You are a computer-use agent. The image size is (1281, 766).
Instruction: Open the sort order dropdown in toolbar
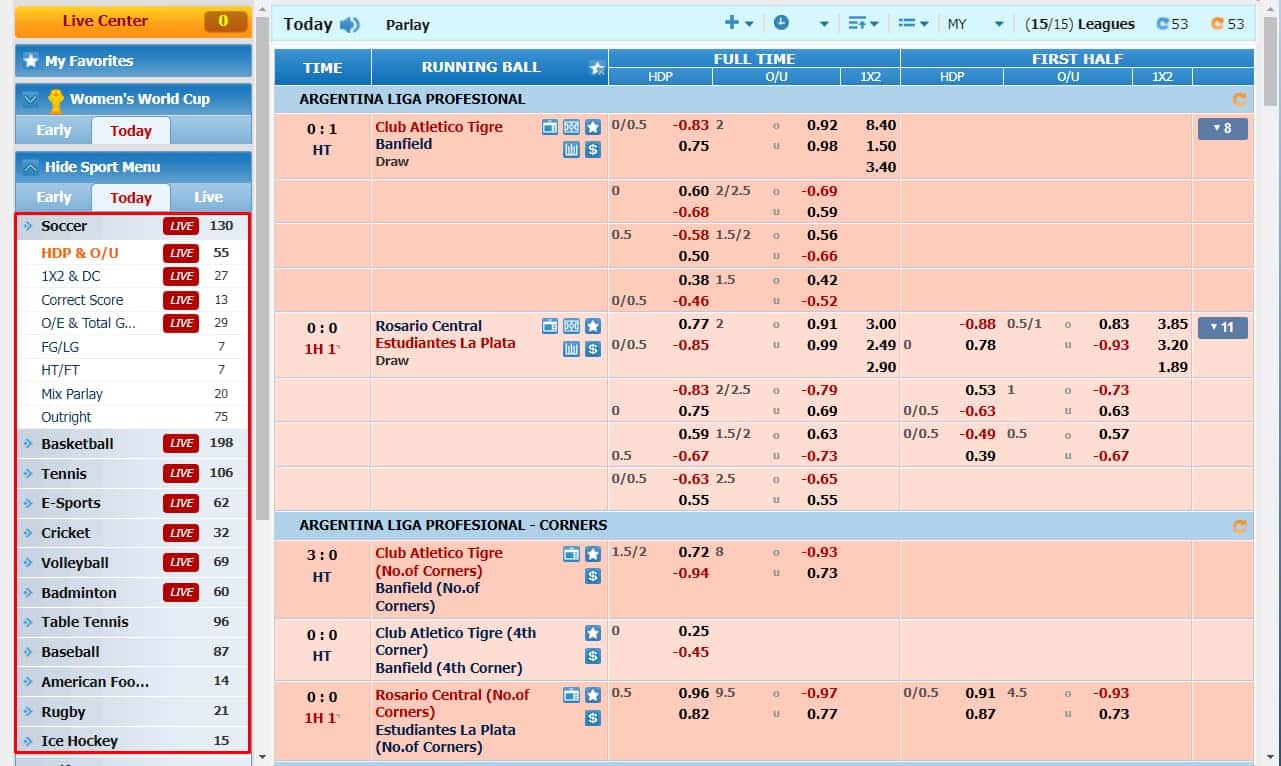click(863, 23)
